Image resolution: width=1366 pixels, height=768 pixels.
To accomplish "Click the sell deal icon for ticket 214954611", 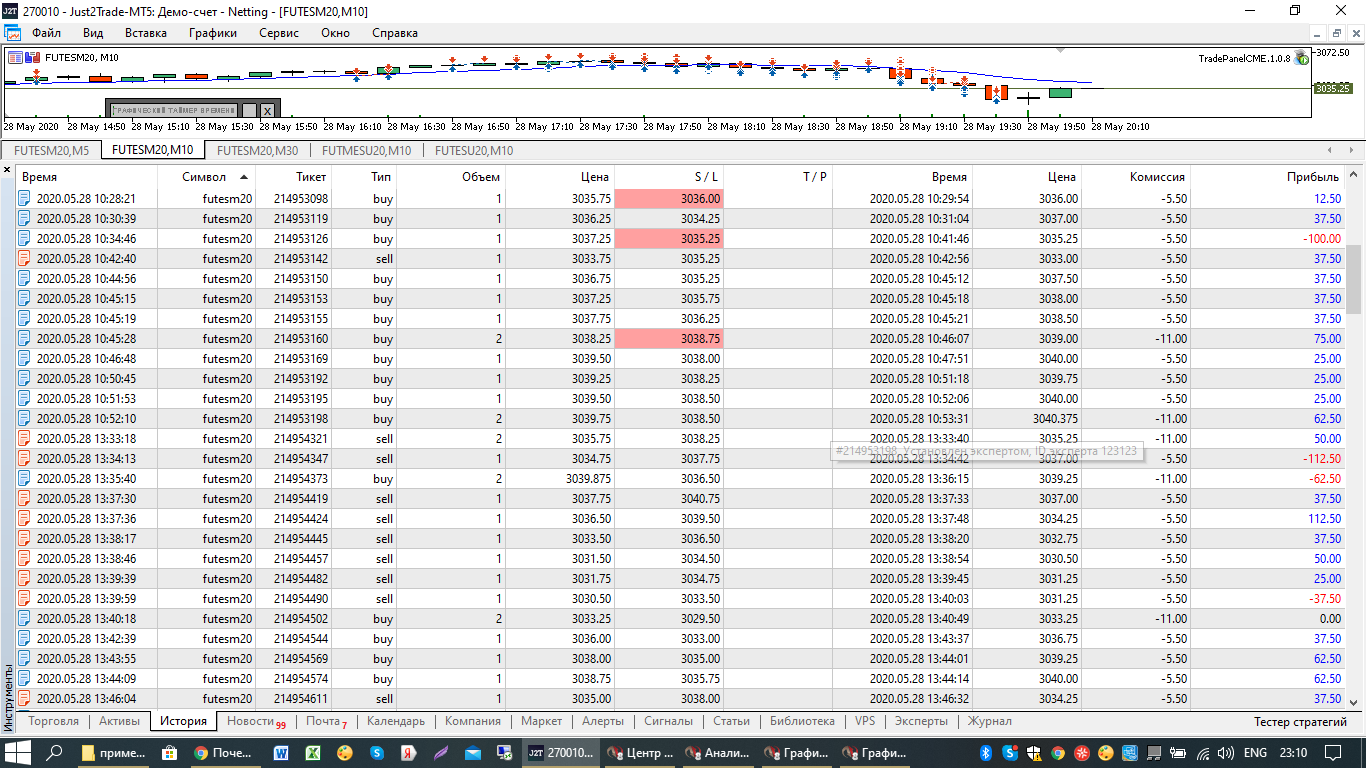I will tap(24, 699).
